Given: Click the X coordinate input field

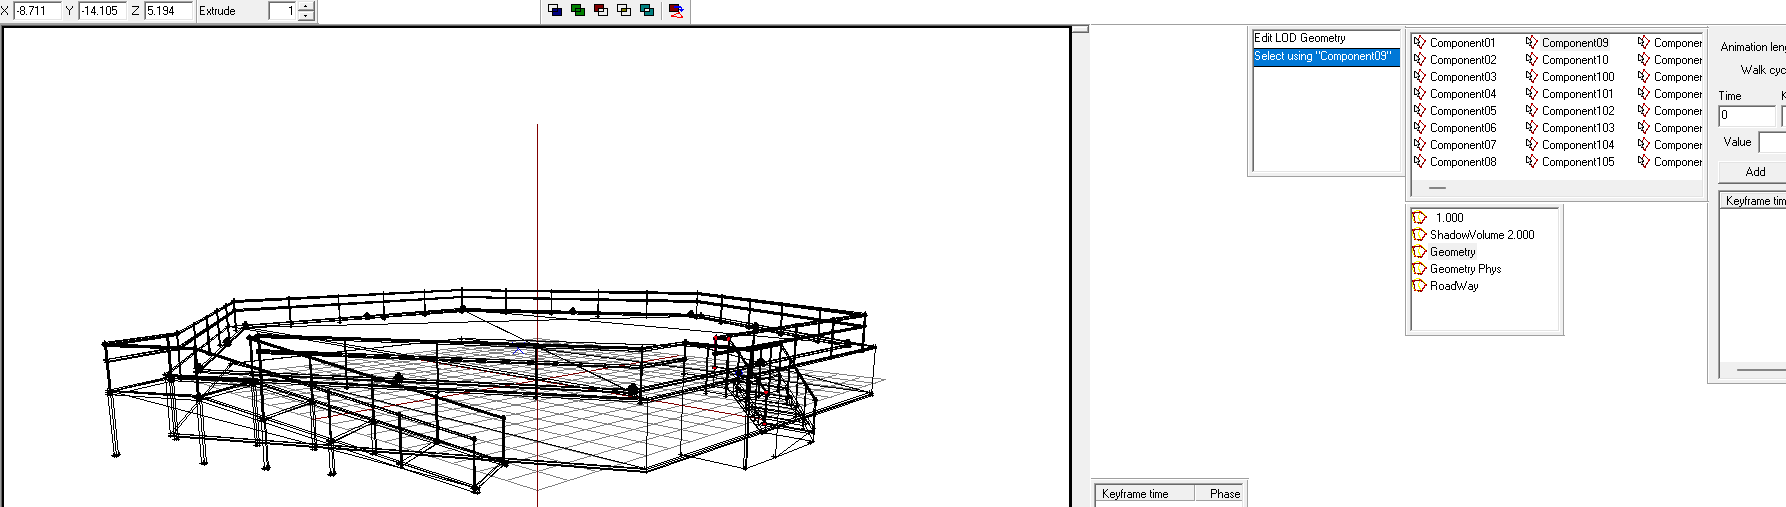Looking at the screenshot, I should (36, 11).
